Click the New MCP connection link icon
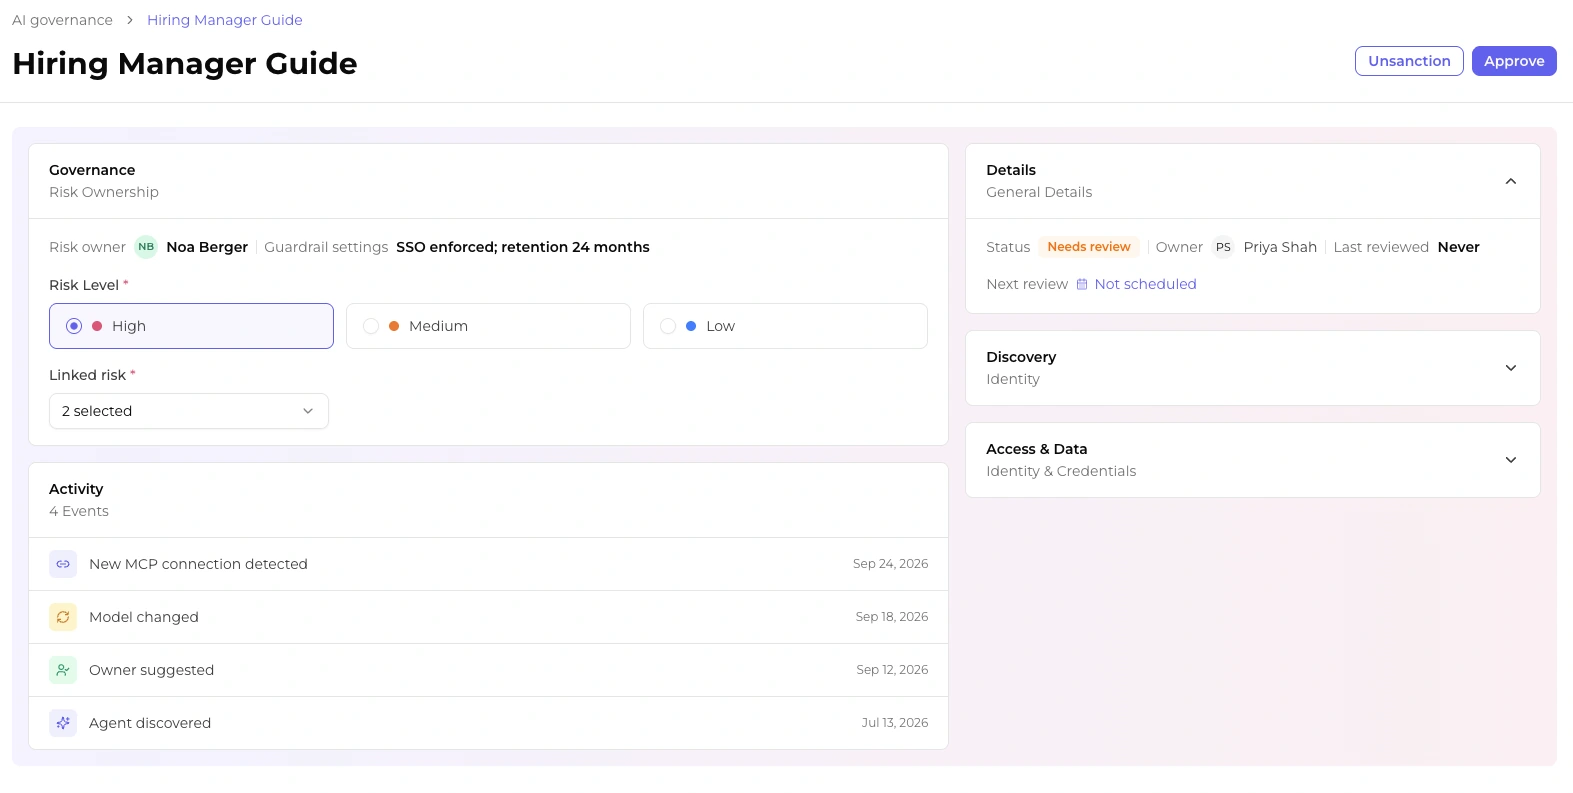This screenshot has height=793, width=1573. pos(63,564)
